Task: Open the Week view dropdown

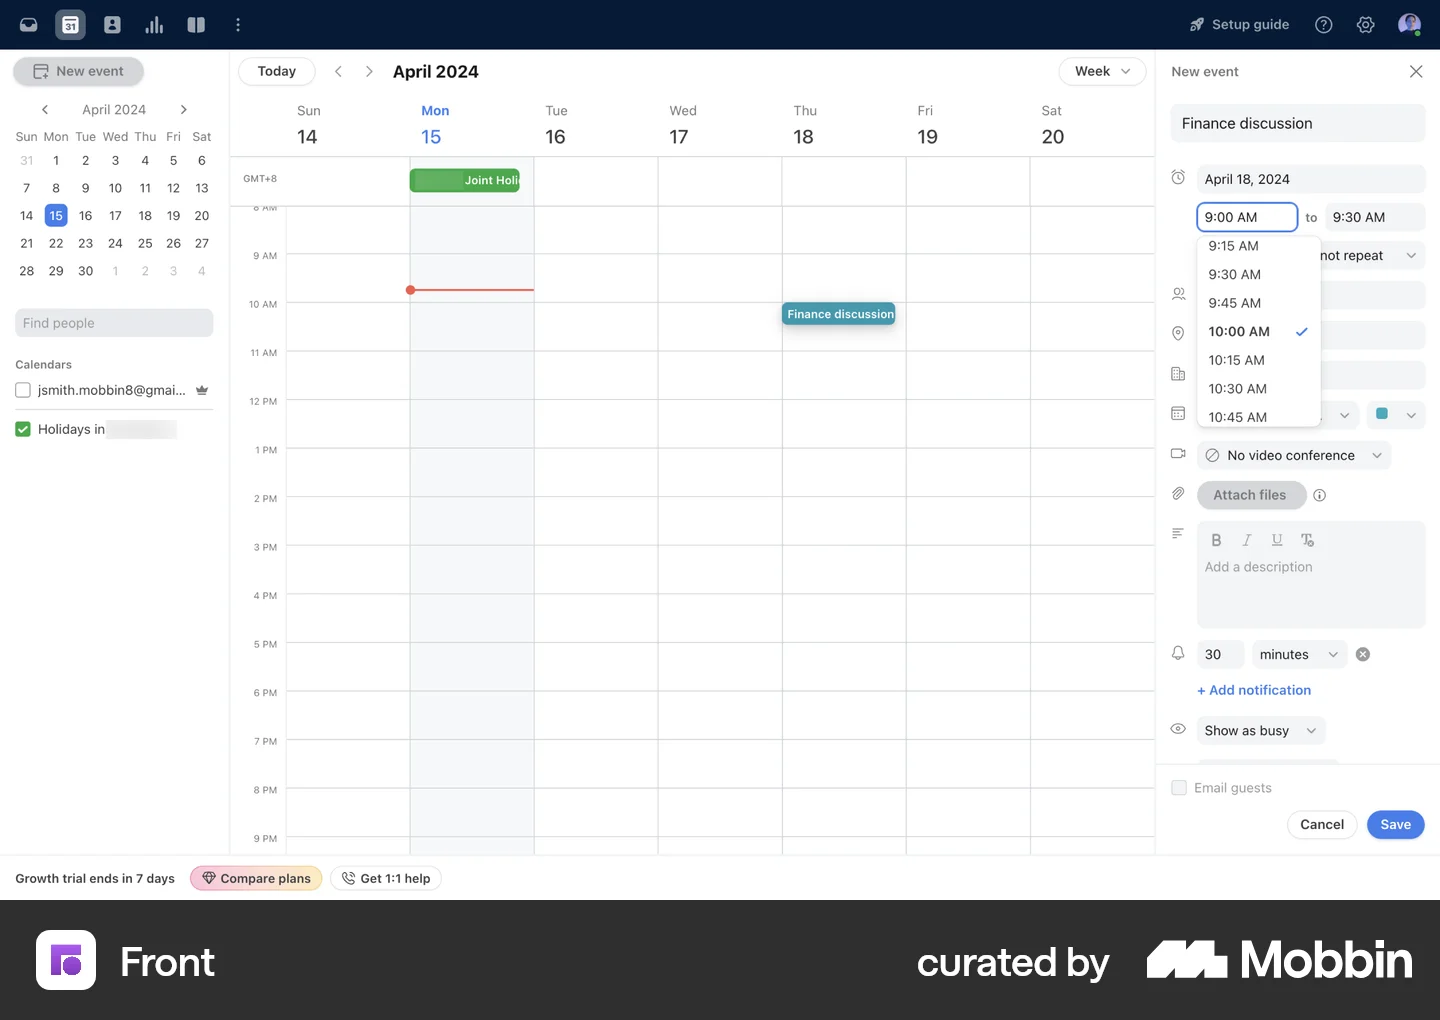Action: pos(1102,71)
